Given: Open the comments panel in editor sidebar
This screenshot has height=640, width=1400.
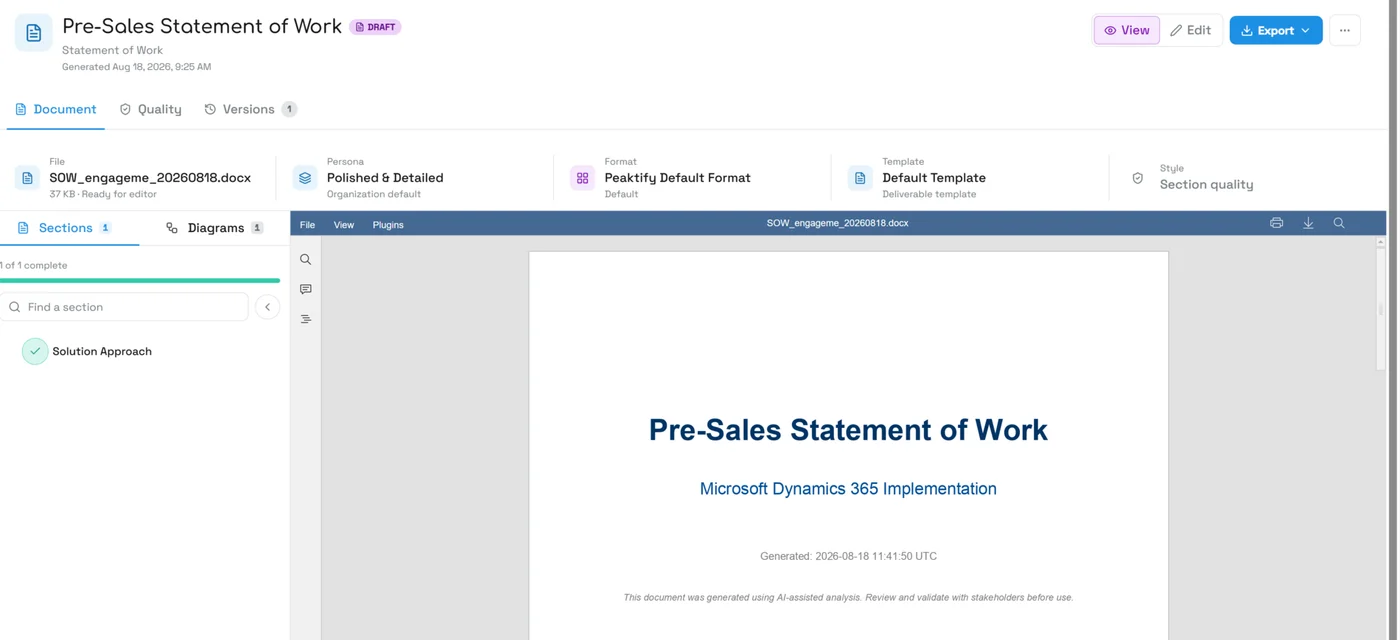Looking at the screenshot, I should 306,289.
